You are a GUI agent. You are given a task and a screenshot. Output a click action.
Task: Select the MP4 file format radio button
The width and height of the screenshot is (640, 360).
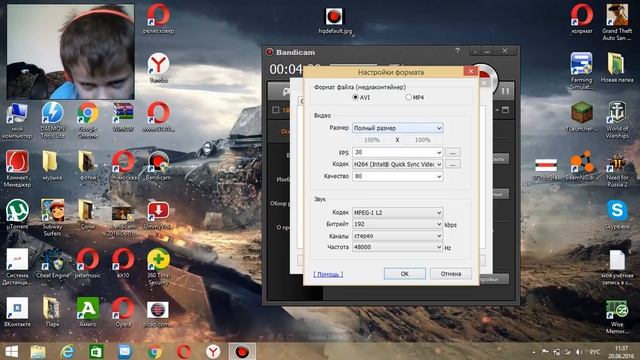[x=408, y=98]
